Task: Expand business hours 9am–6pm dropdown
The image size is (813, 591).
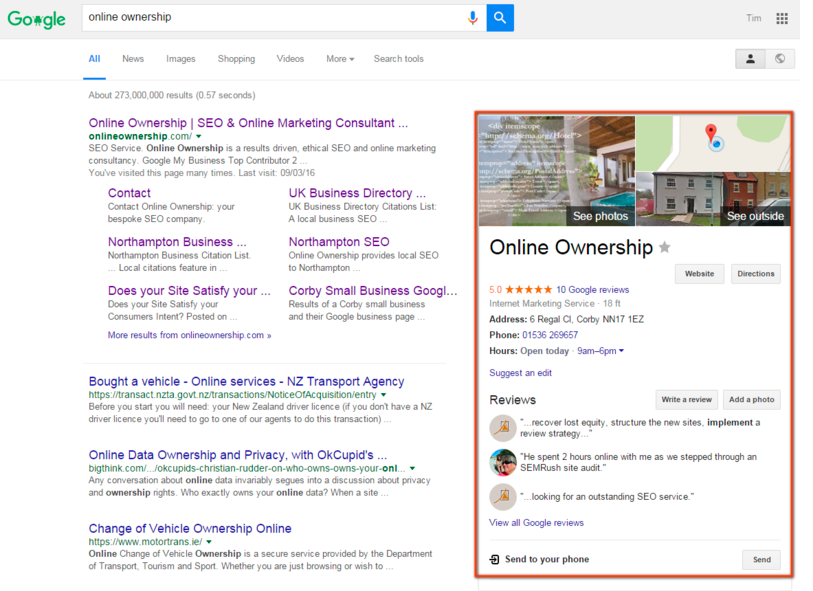Action: [600, 351]
